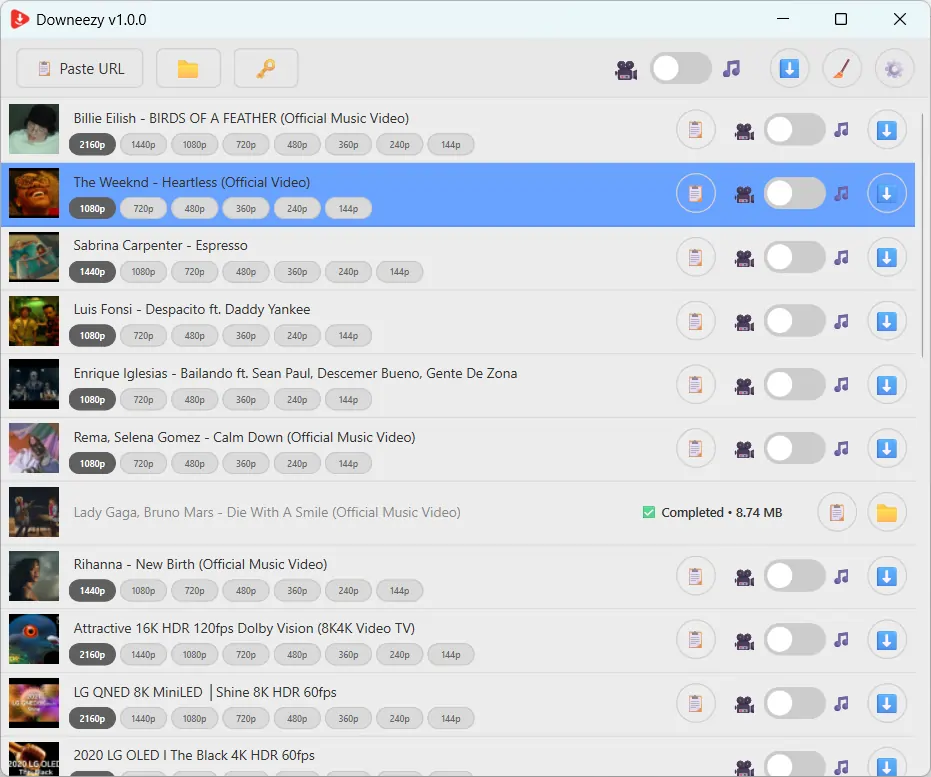Download the Billie Eilish BIRDS OF A FEATHER video

click(x=886, y=130)
